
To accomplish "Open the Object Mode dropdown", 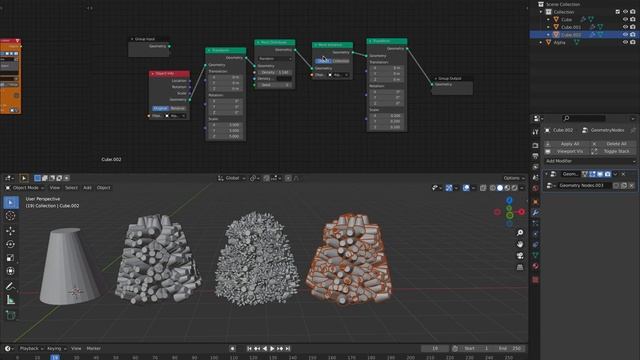I will 25,188.
